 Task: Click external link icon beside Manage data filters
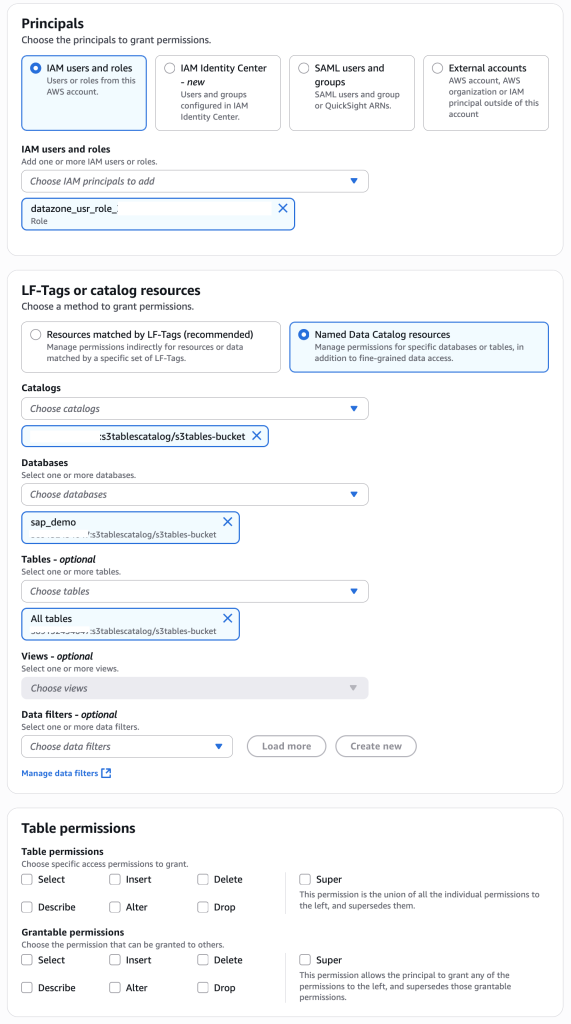(x=106, y=773)
